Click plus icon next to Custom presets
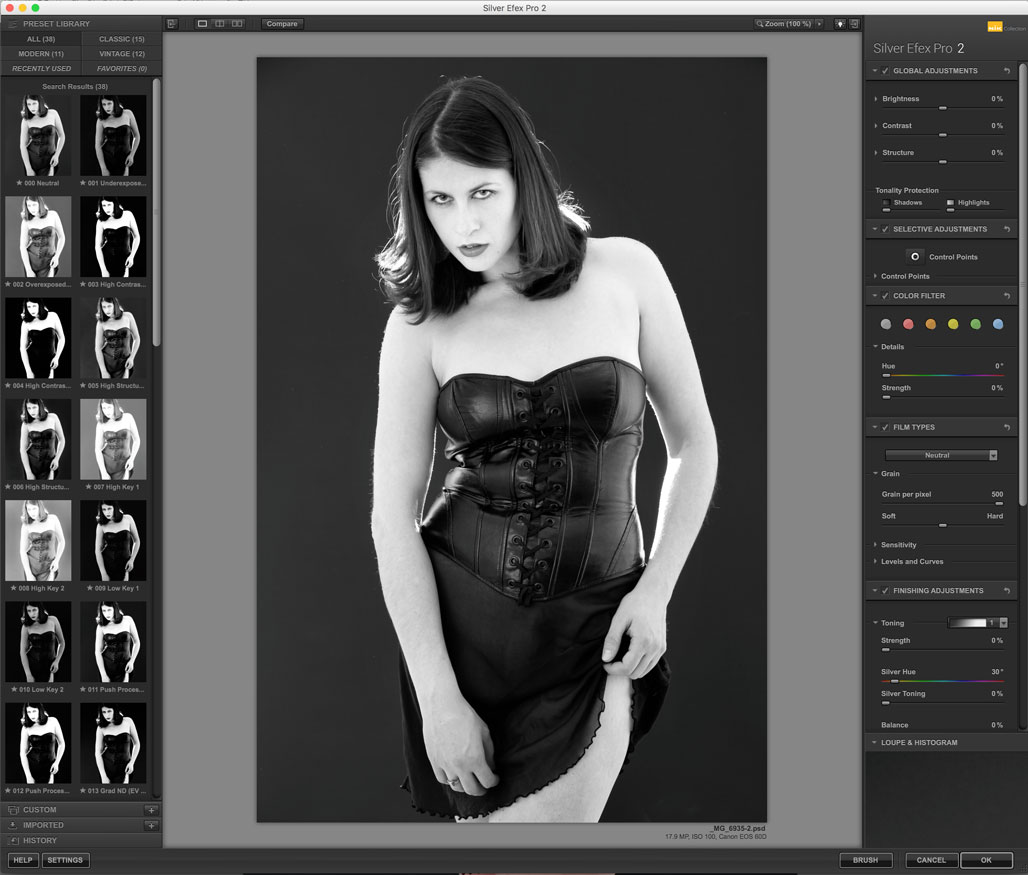Screen dimensions: 1028x875 tap(151, 810)
